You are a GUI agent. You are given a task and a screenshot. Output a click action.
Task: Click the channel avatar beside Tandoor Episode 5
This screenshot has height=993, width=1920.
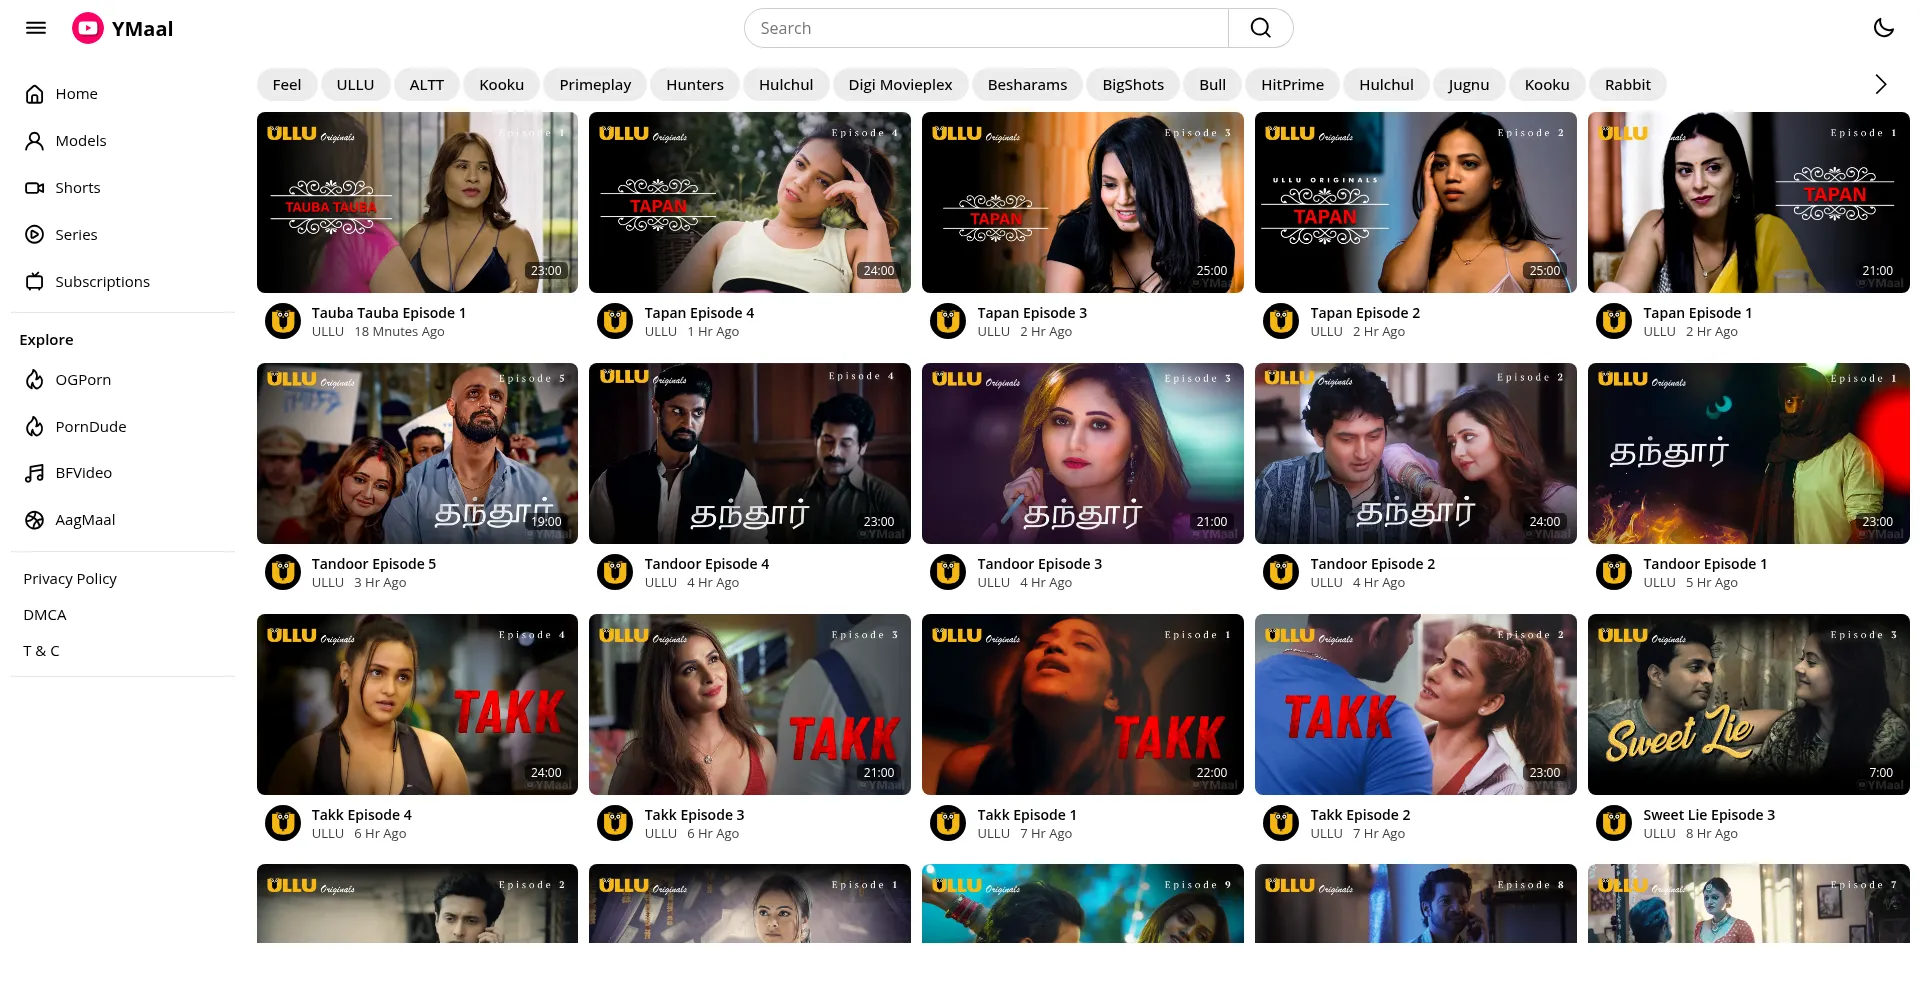[x=283, y=572]
